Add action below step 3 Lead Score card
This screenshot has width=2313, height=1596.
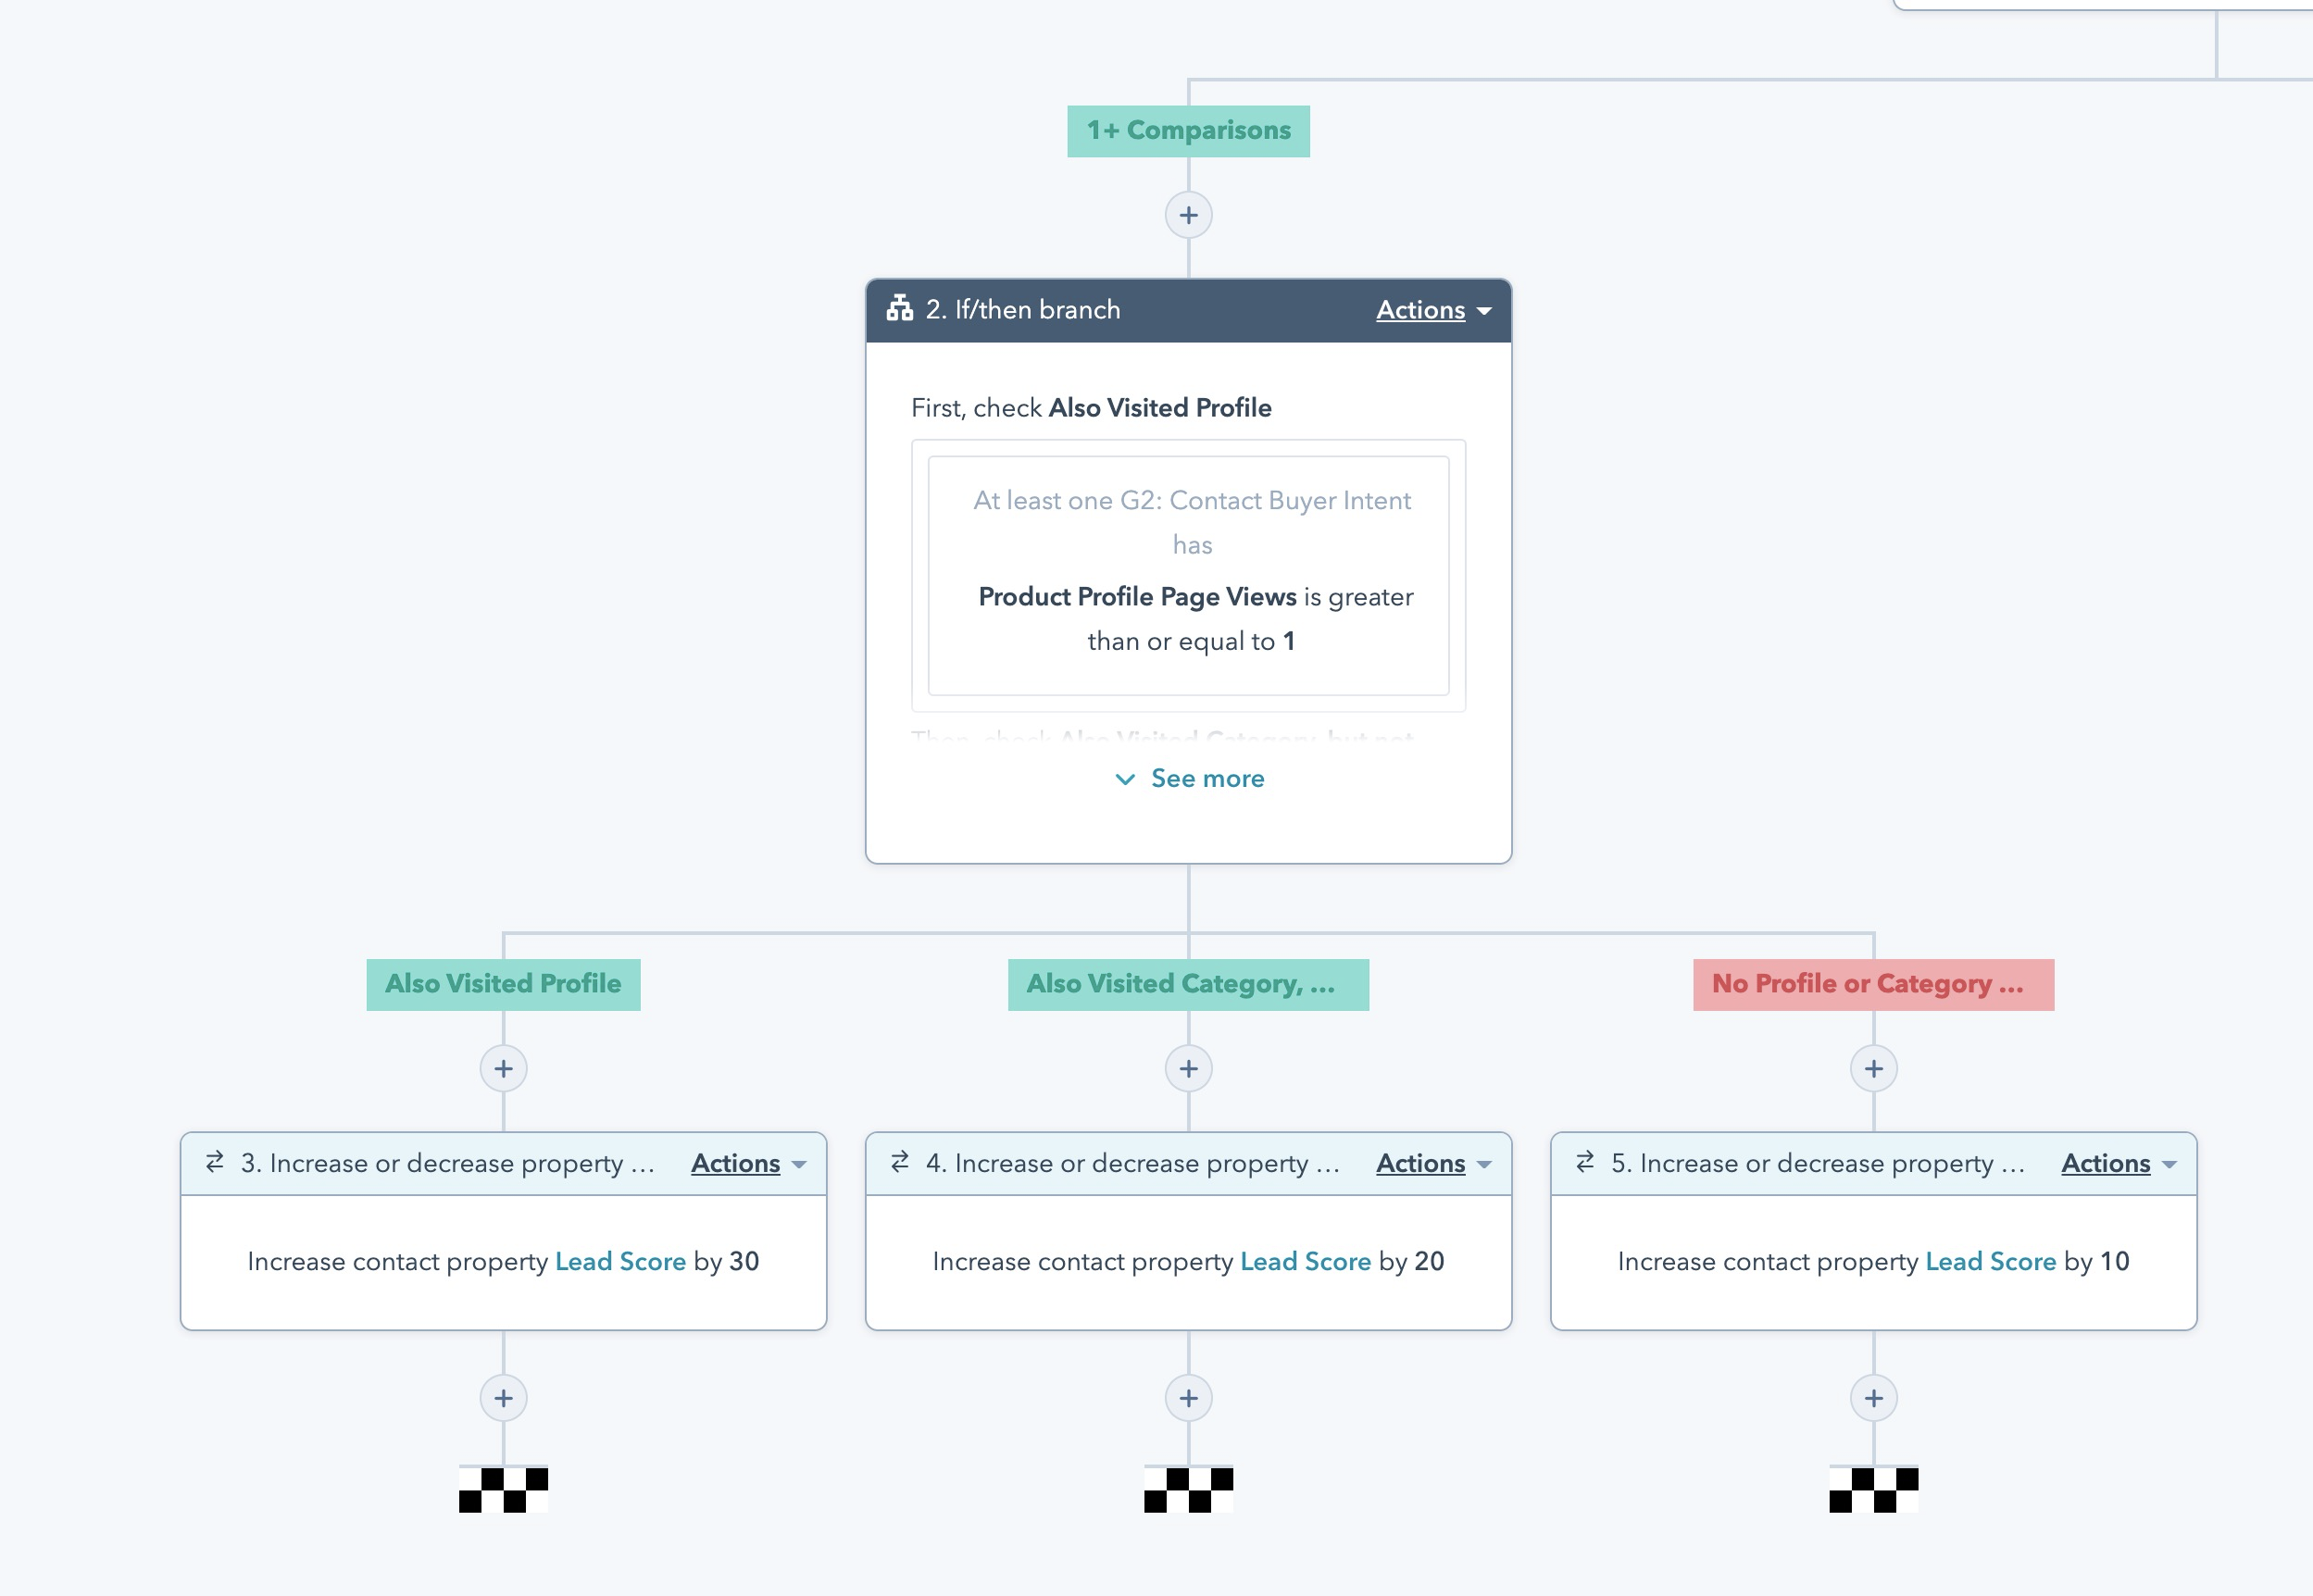point(503,1397)
